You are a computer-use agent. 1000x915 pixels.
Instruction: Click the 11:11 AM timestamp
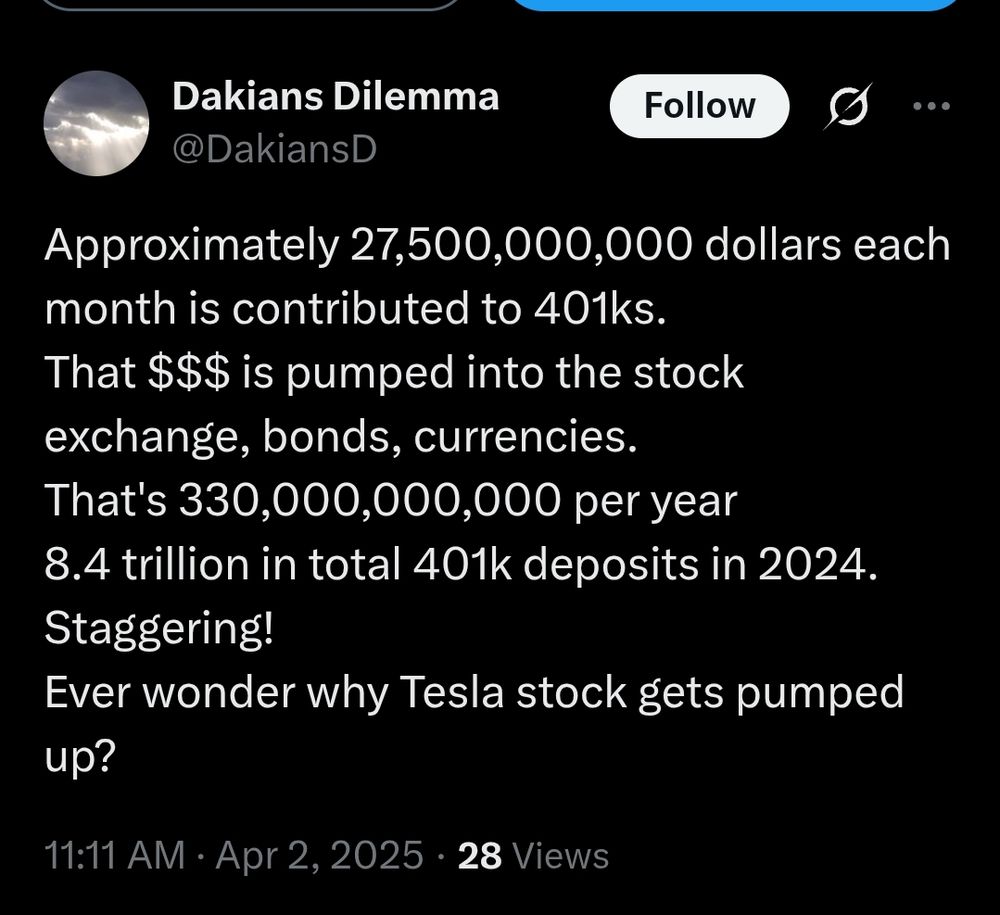[x=115, y=855]
